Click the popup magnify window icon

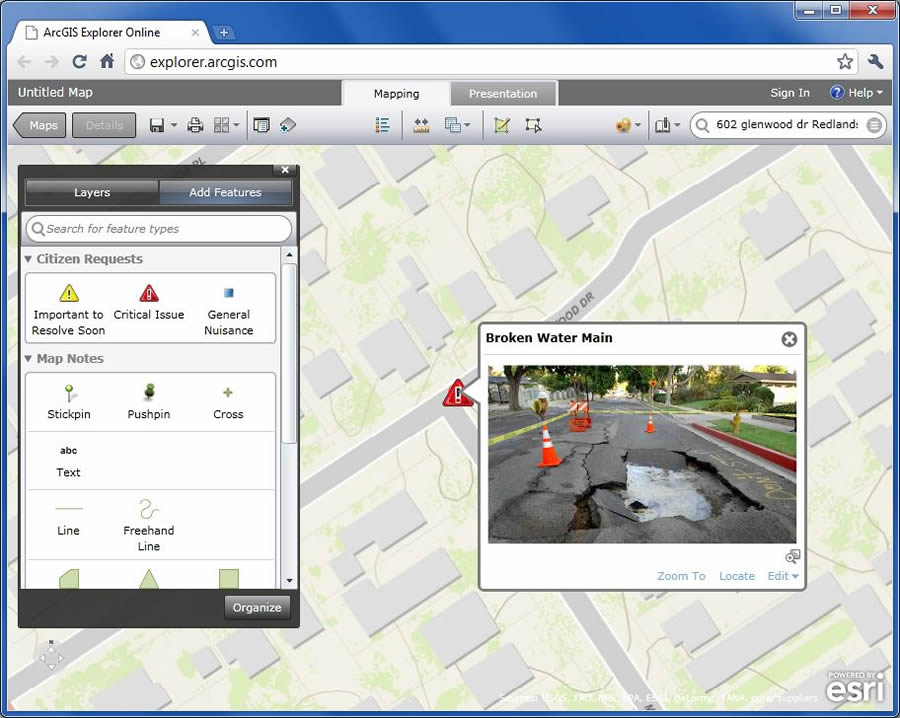(792, 556)
